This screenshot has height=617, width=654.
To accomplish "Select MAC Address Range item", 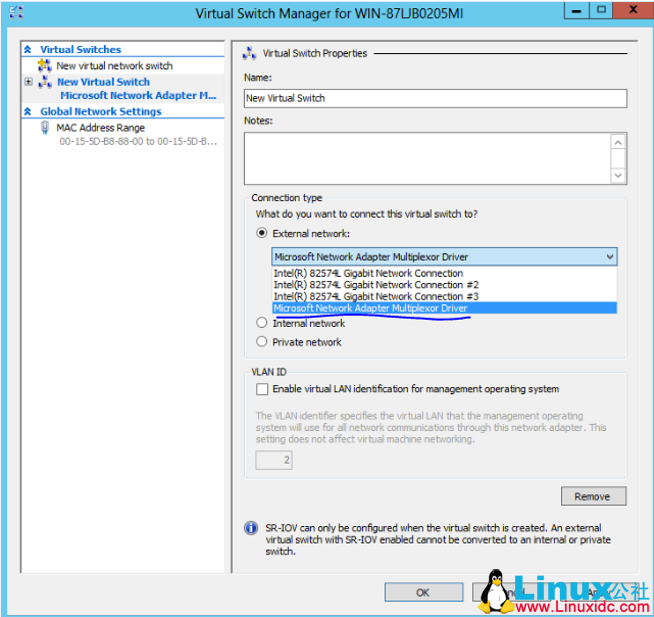I will [x=101, y=128].
